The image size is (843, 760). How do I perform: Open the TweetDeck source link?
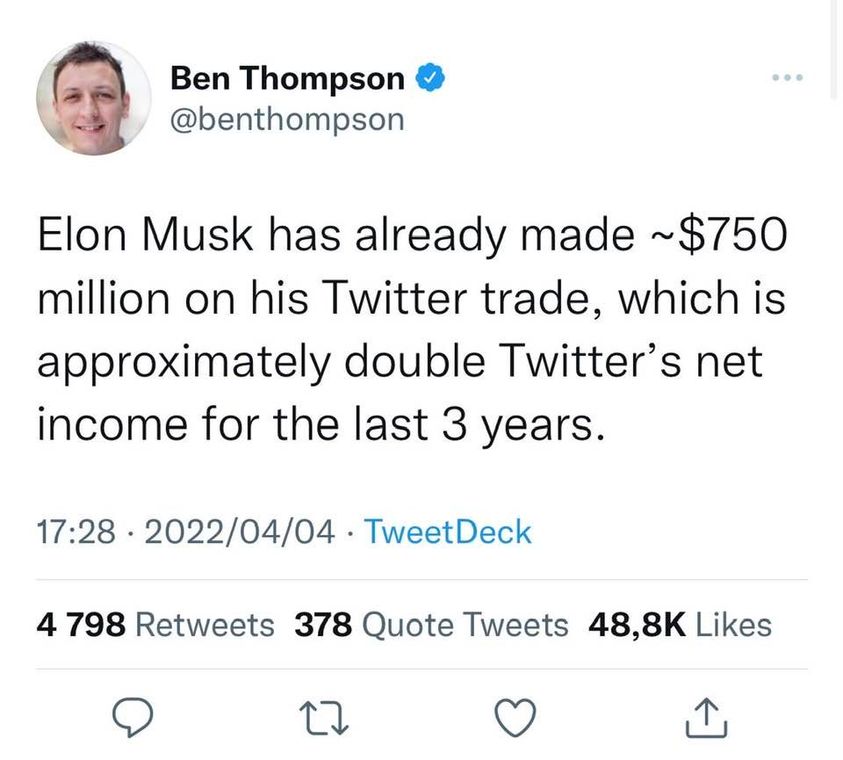pyautogui.click(x=447, y=532)
